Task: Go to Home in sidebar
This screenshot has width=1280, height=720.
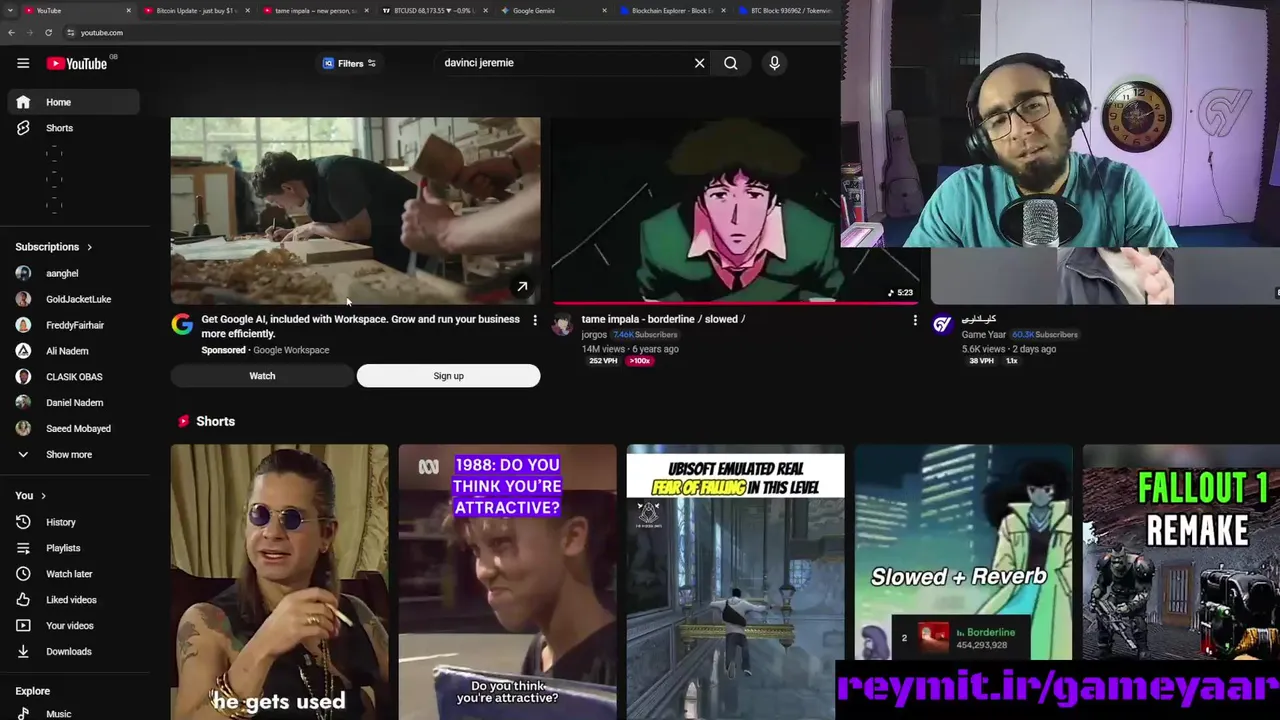Action: 73,102
